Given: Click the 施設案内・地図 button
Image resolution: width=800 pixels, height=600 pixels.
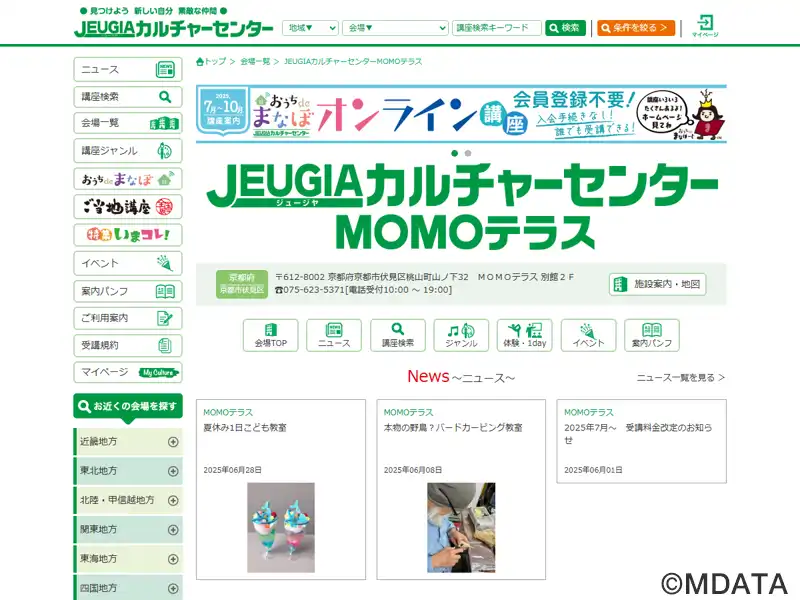Looking at the screenshot, I should pos(657,284).
